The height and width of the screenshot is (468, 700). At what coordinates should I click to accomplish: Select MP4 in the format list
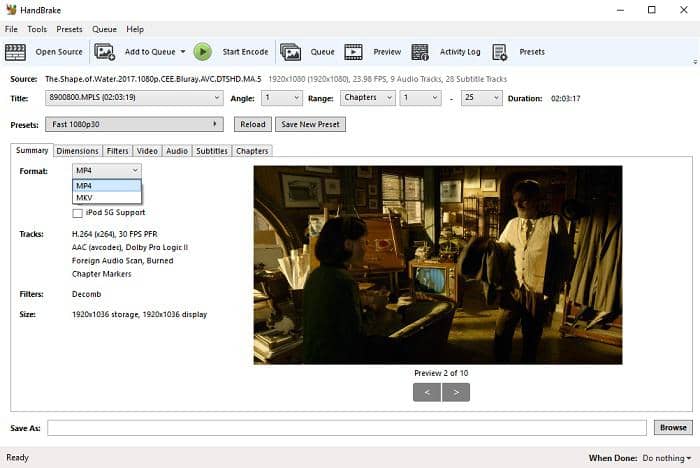click(x=107, y=186)
